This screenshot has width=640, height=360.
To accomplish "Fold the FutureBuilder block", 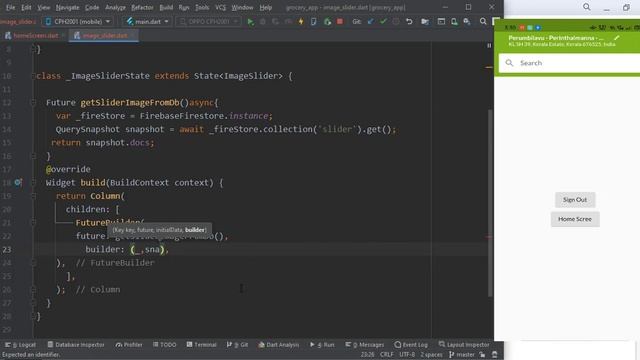I will (x=34, y=223).
